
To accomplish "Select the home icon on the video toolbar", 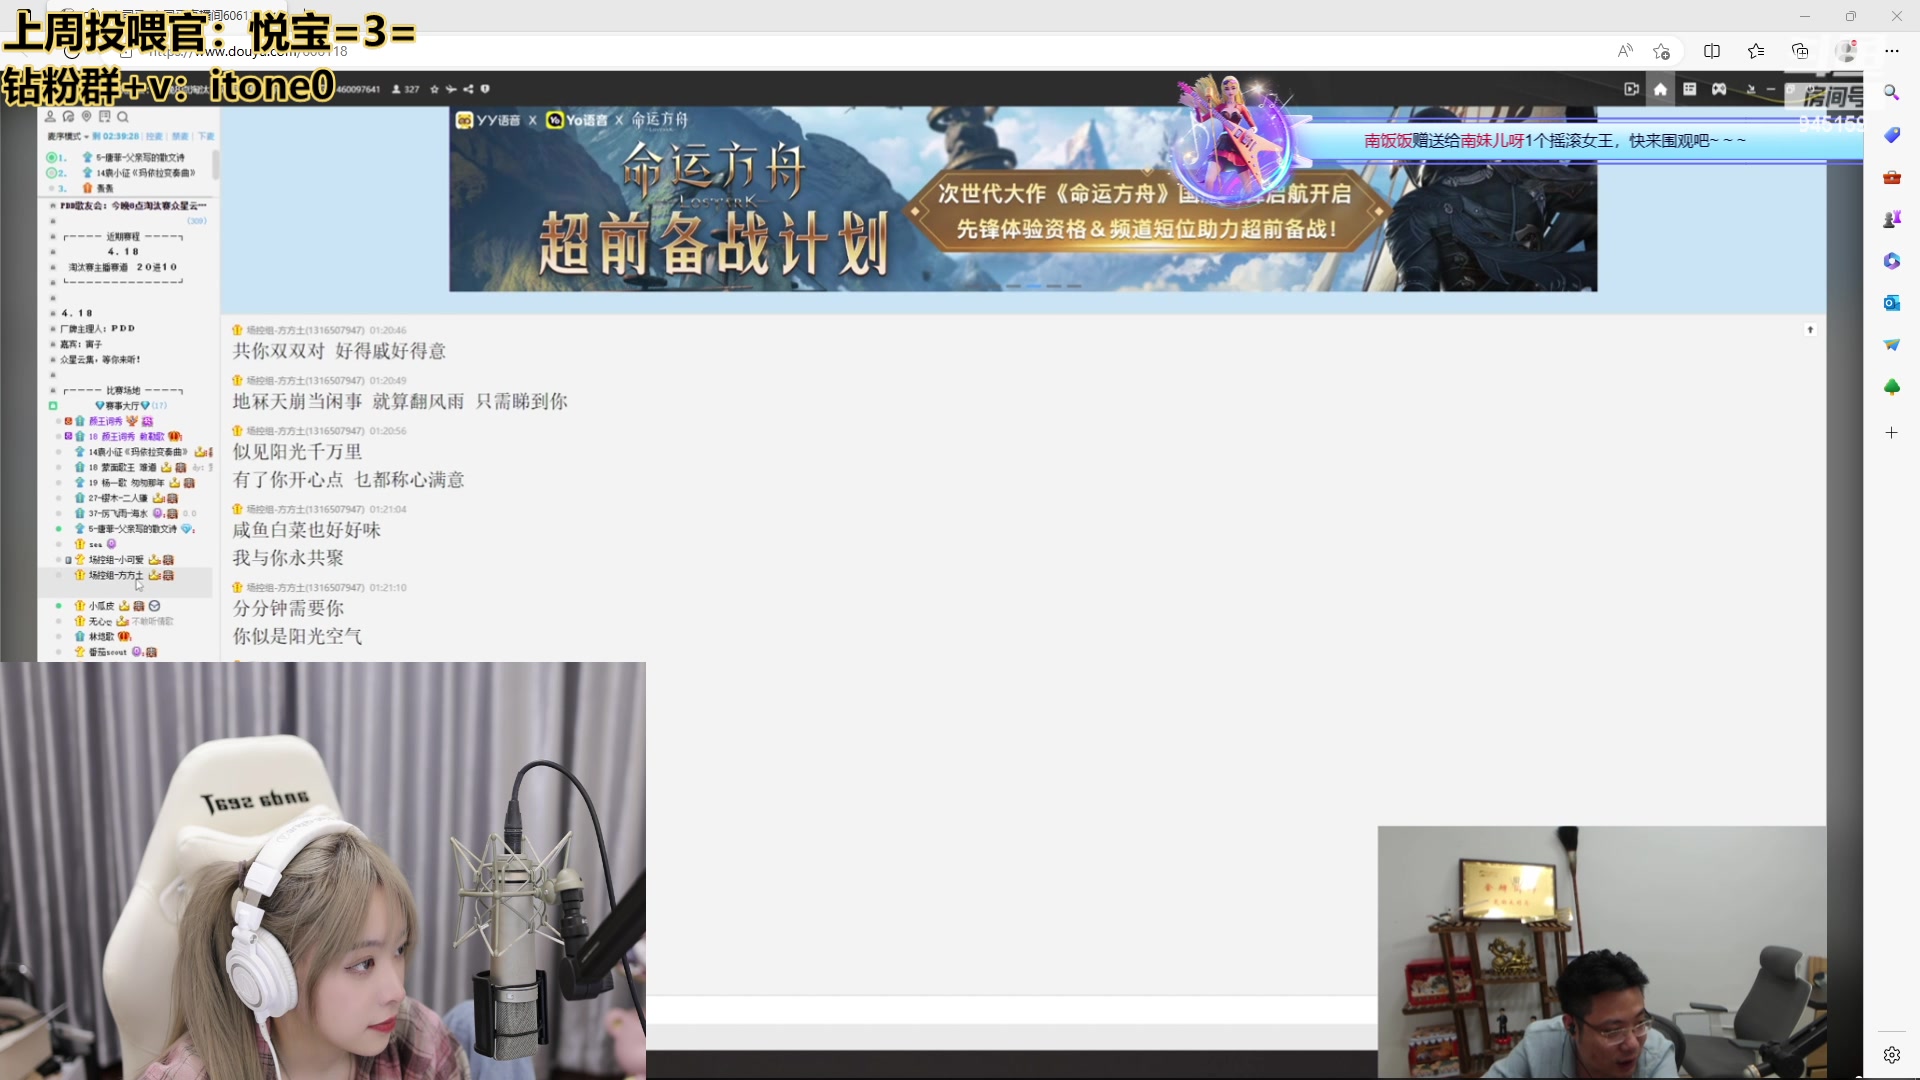I will [x=1660, y=89].
